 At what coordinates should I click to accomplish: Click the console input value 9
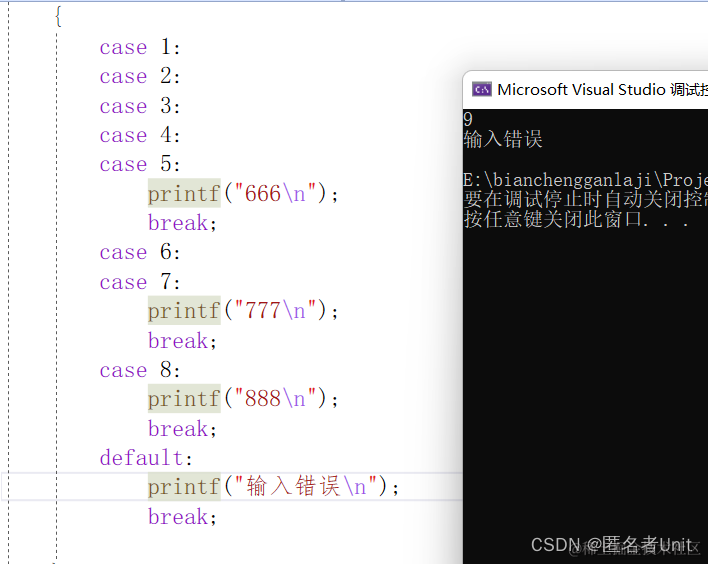[x=468, y=119]
